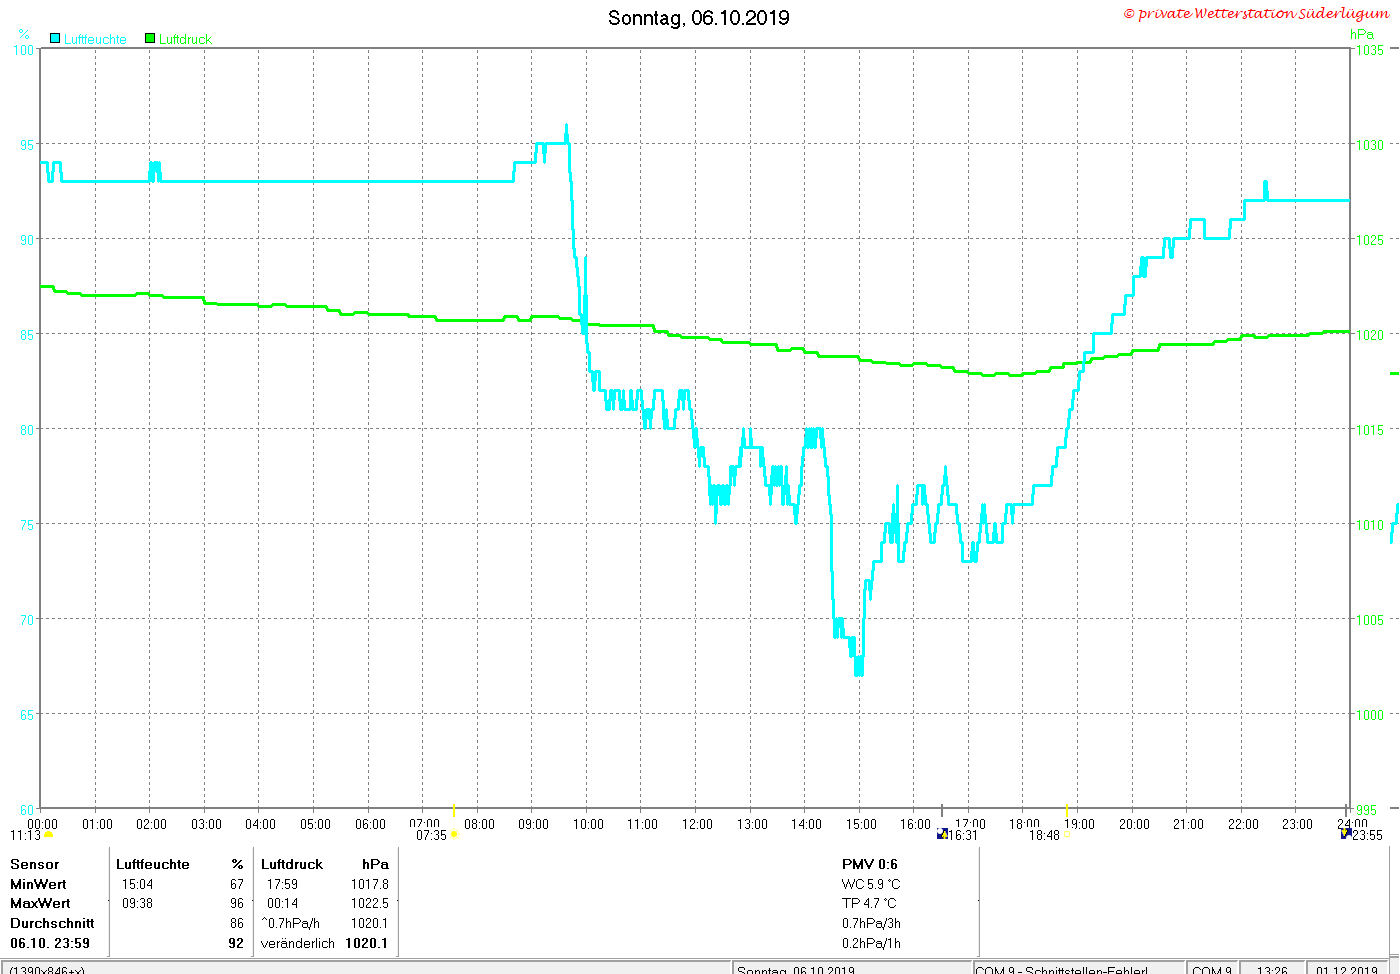The image size is (1400, 974).
Task: Click the yellow marker next to 11:13
Action: (48, 835)
